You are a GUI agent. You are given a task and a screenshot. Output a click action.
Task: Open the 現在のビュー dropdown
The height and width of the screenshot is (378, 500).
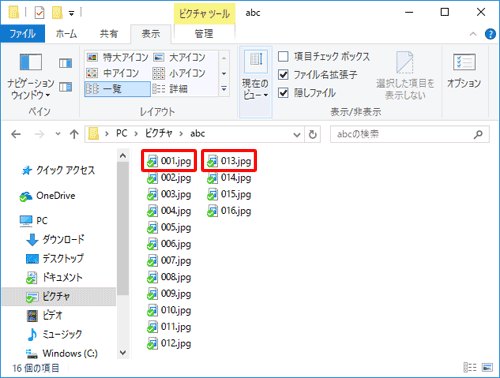click(x=256, y=82)
